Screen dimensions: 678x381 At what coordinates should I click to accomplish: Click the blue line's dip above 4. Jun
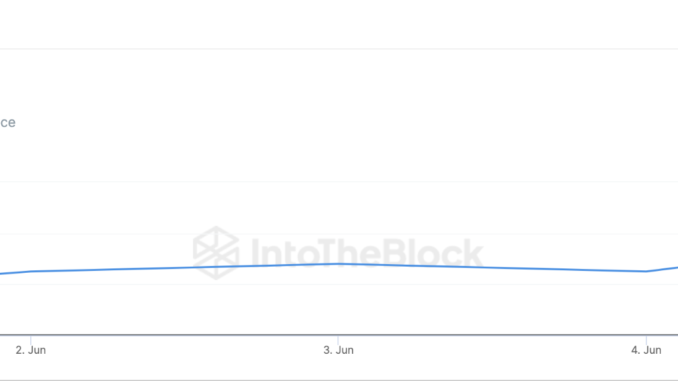coord(646,271)
